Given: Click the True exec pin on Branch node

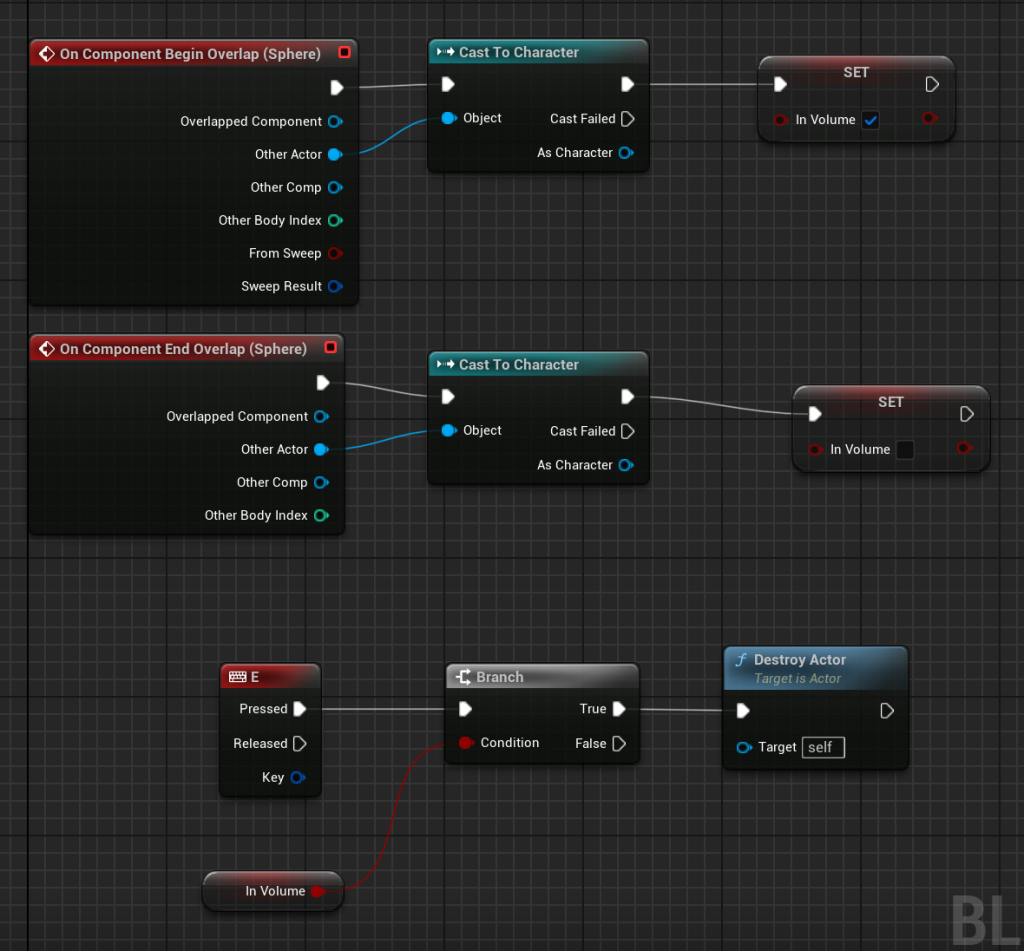Looking at the screenshot, I should pyautogui.click(x=619, y=709).
